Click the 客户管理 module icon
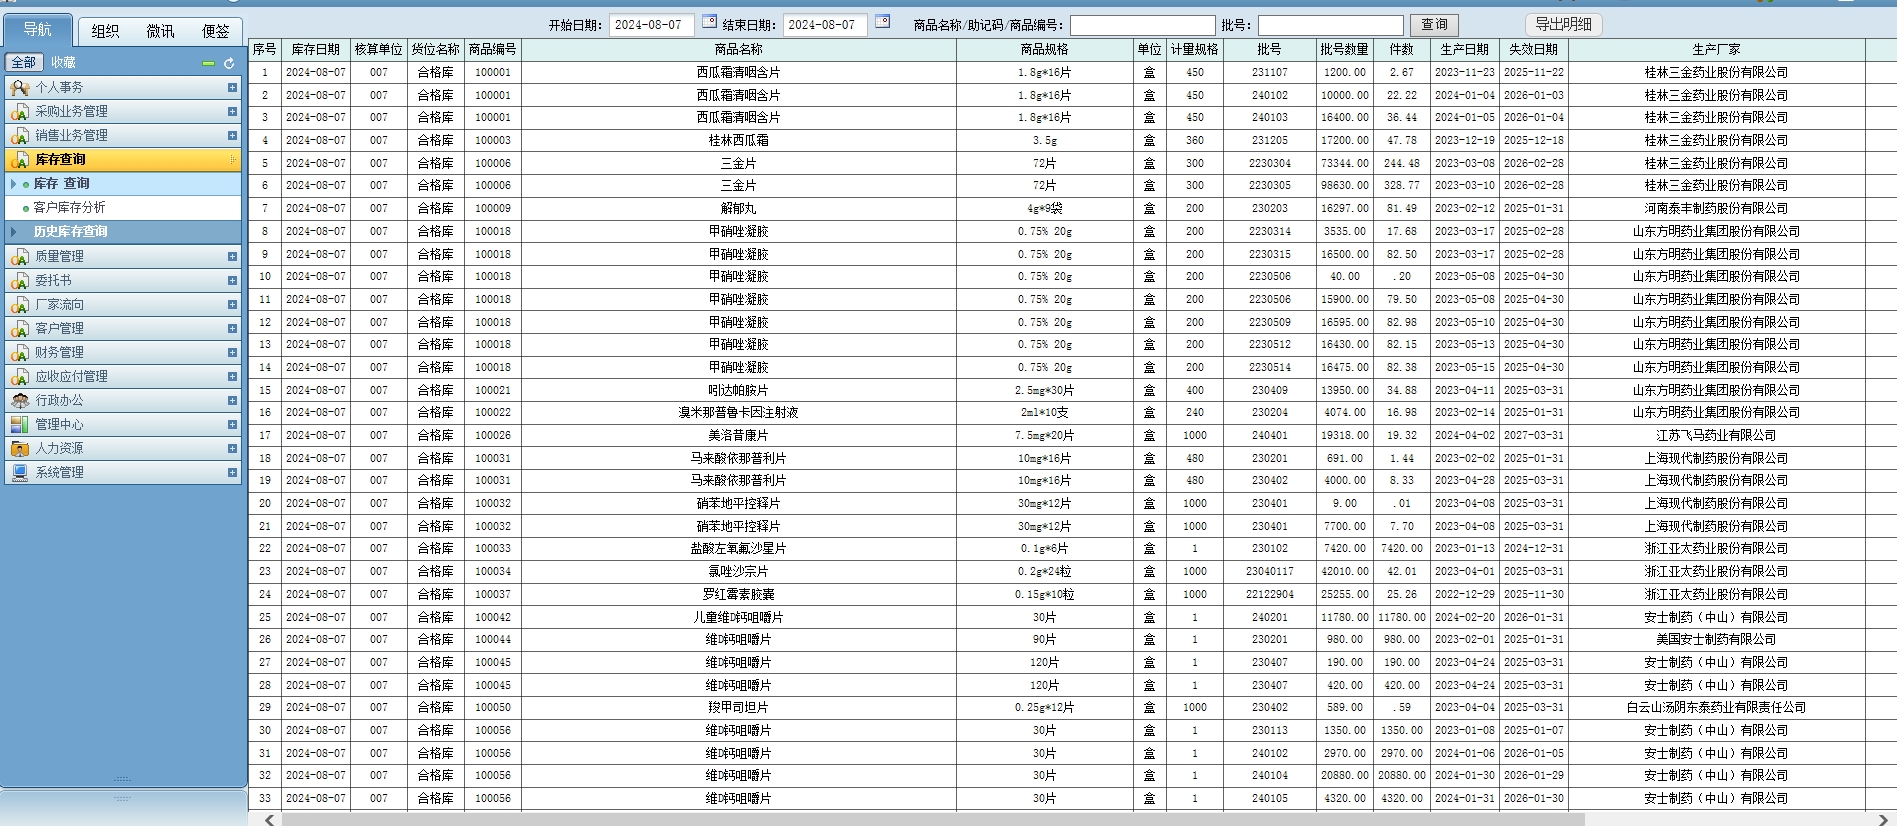This screenshot has height=826, width=1897. point(19,329)
